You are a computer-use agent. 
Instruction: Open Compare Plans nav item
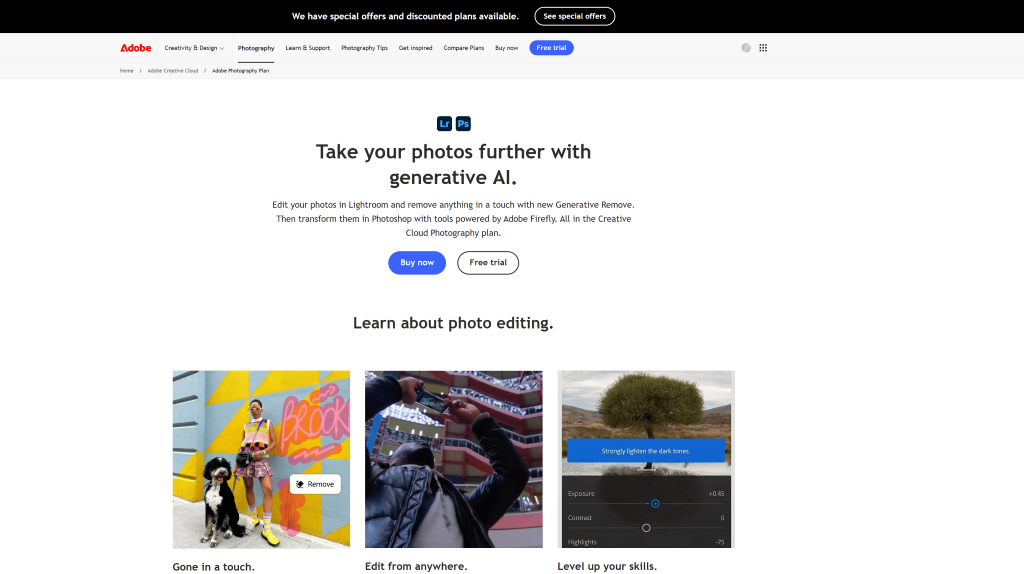[464, 48]
